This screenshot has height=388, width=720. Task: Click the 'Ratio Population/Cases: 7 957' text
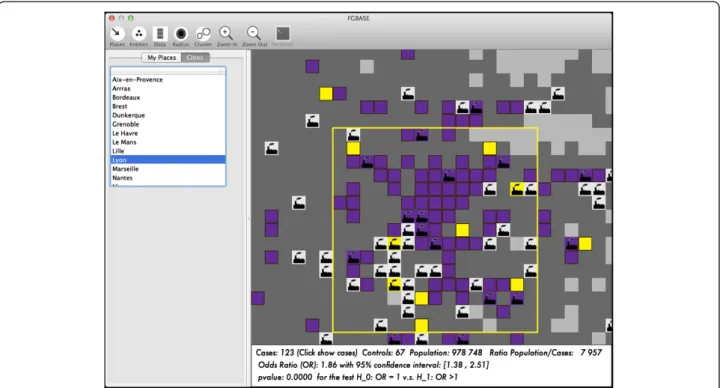tap(546, 353)
